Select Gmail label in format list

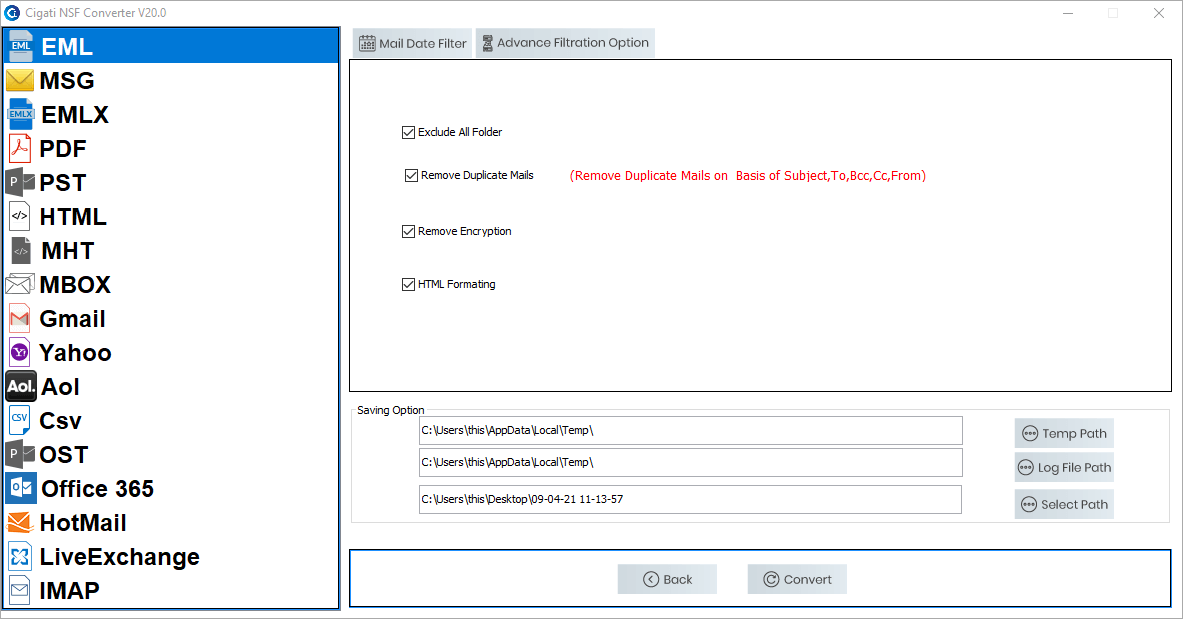tap(72, 319)
